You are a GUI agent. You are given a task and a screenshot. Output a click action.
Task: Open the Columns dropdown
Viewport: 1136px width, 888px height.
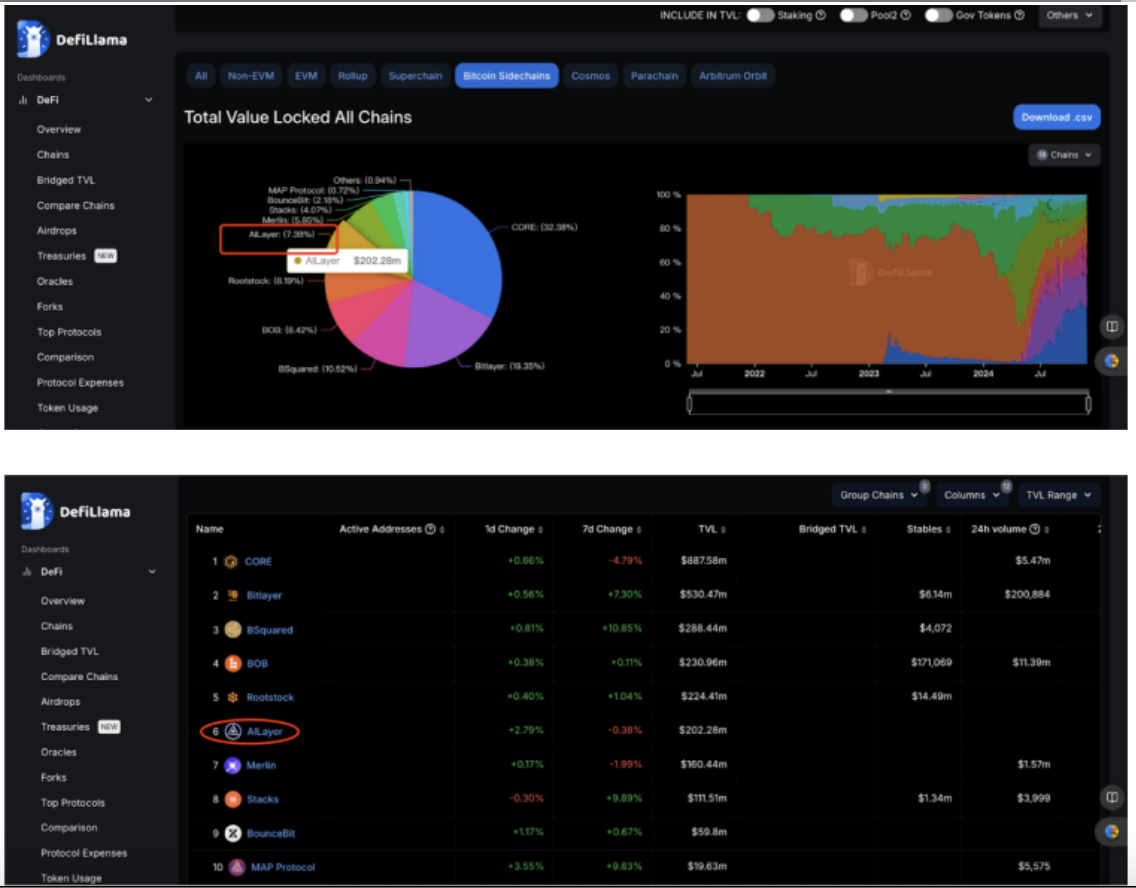pyautogui.click(x=972, y=495)
